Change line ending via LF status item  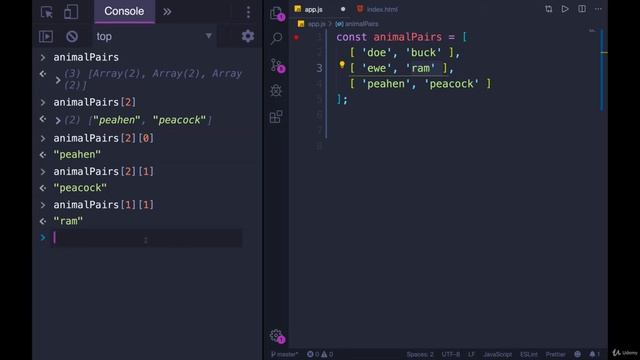(x=471, y=354)
